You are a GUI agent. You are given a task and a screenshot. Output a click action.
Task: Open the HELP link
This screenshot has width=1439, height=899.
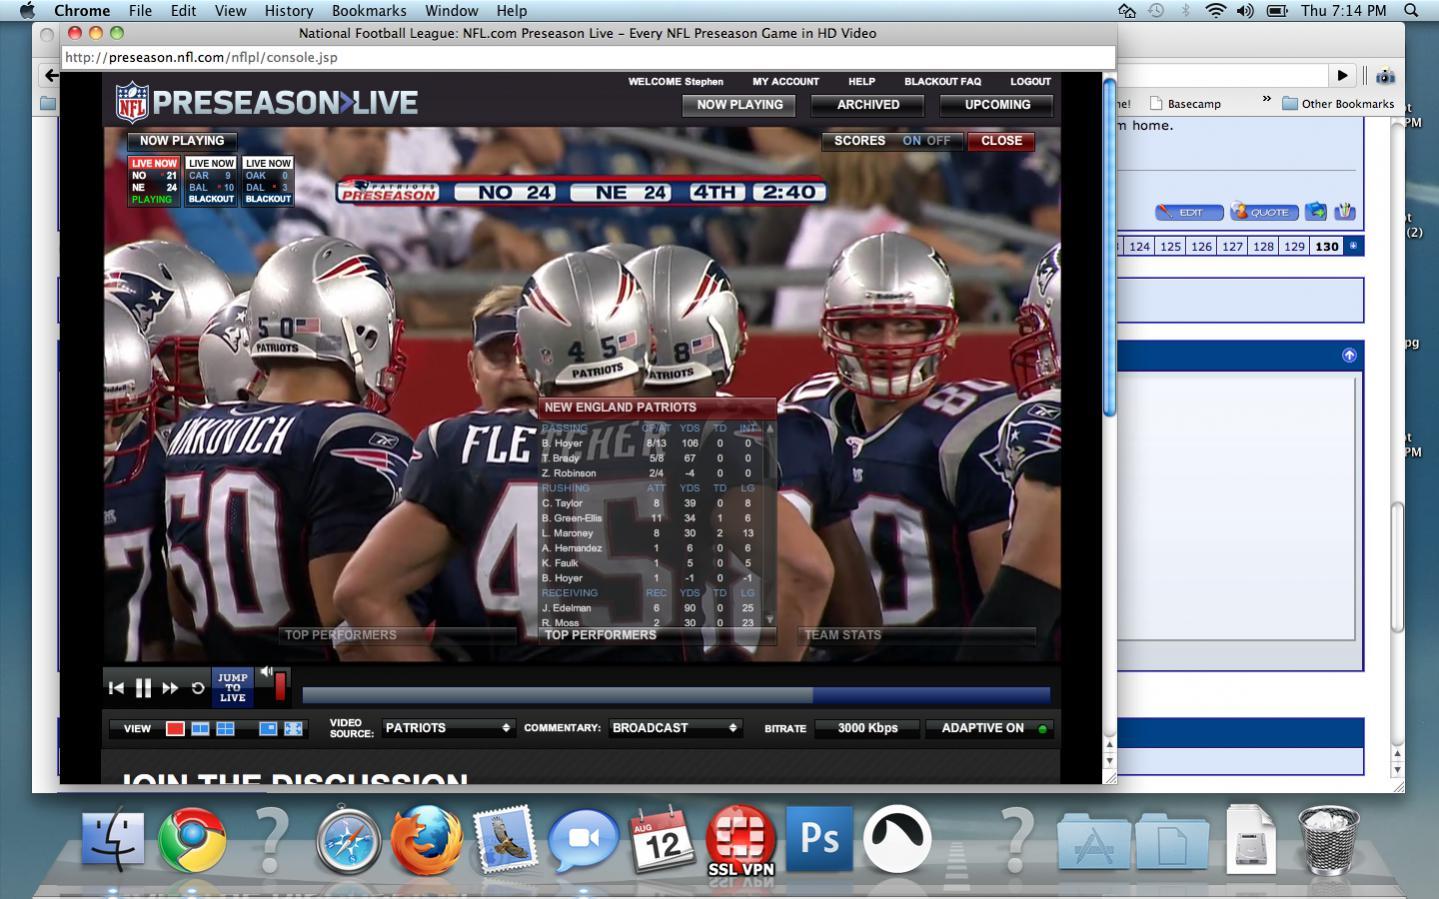[861, 82]
